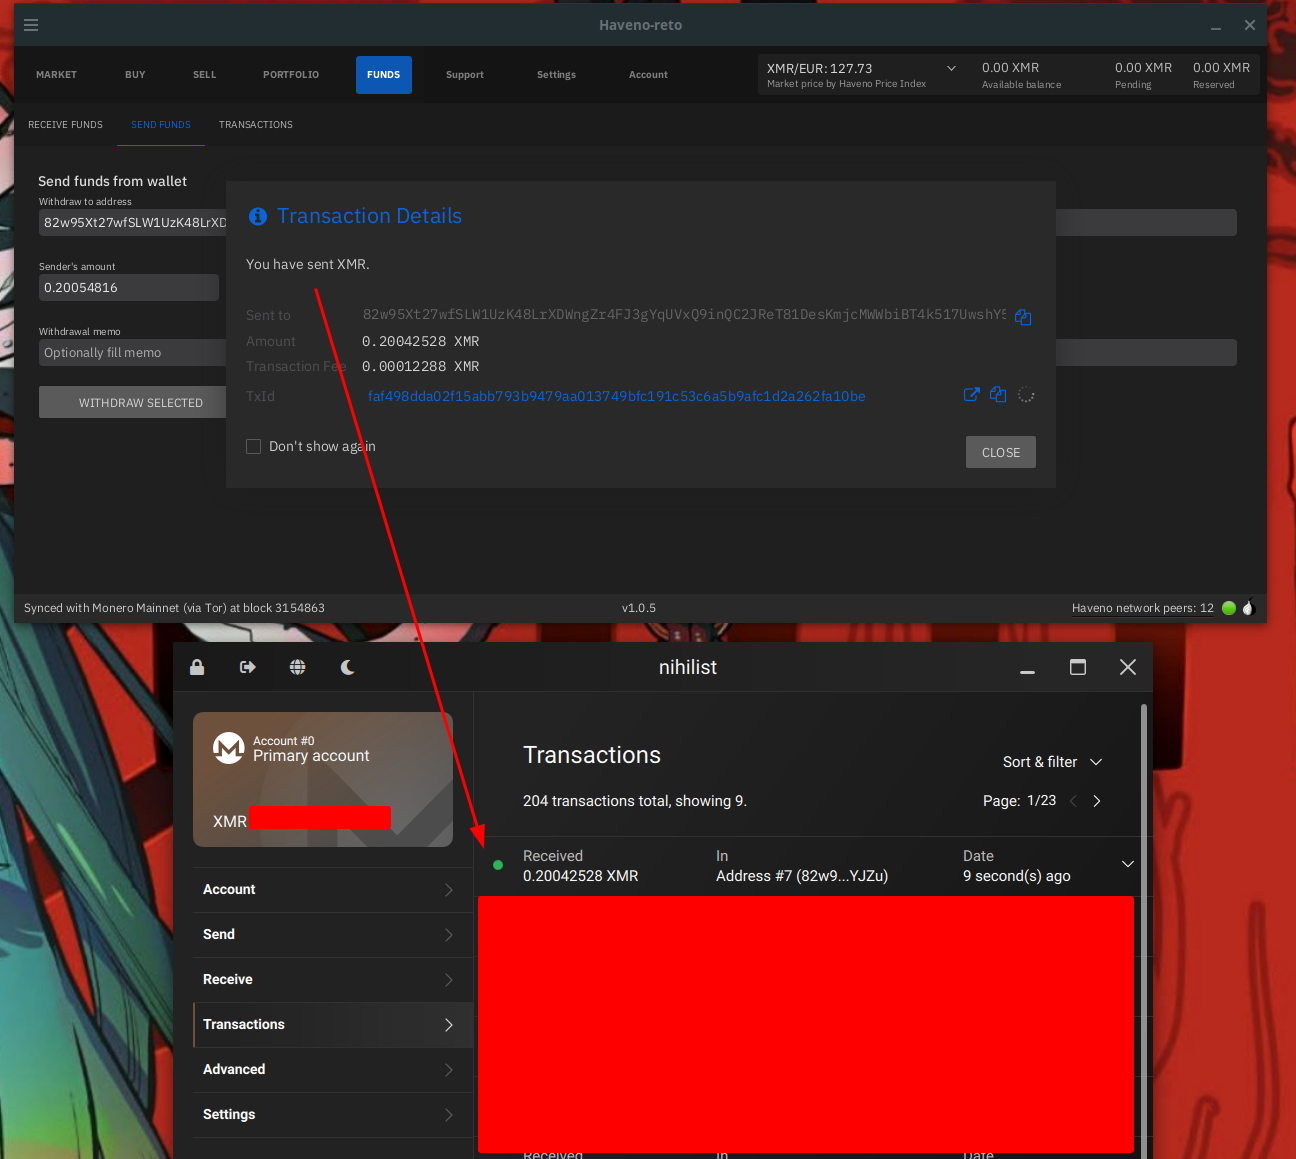Maximize the nihilist Monero wallet window
This screenshot has height=1159, width=1296.
point(1078,667)
